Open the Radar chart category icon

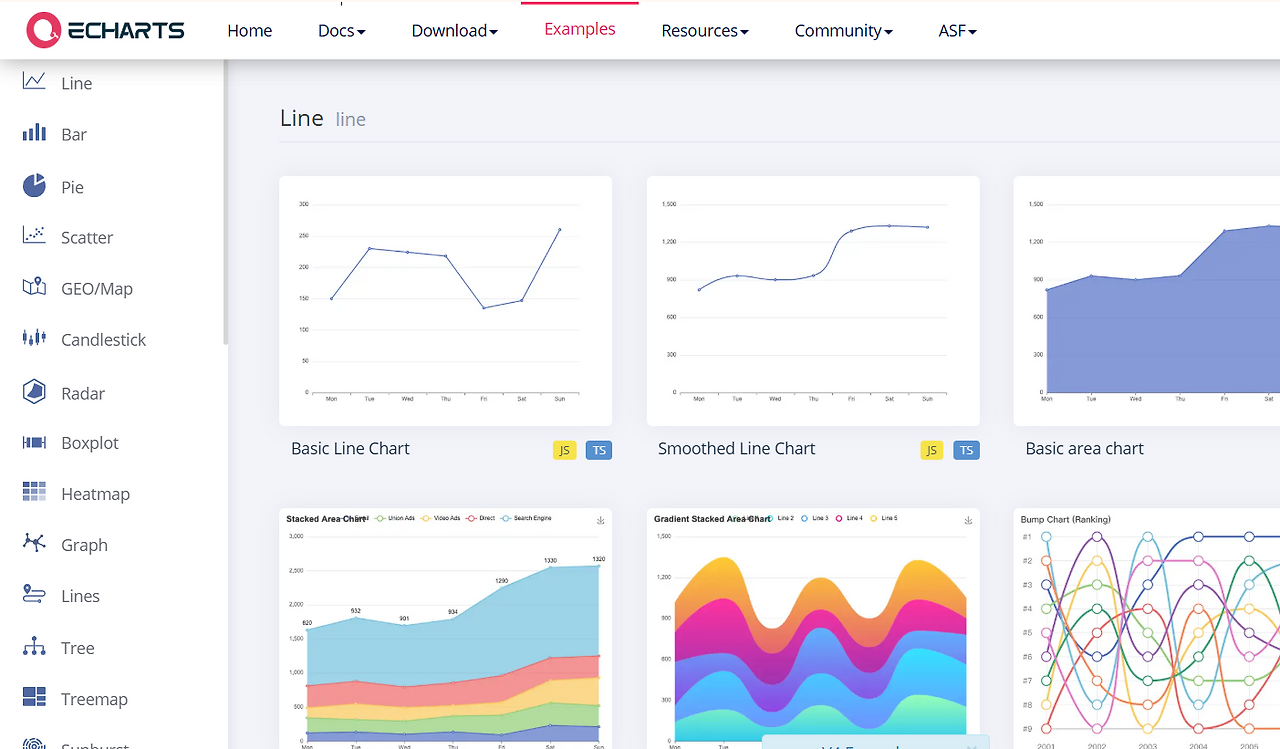(34, 391)
